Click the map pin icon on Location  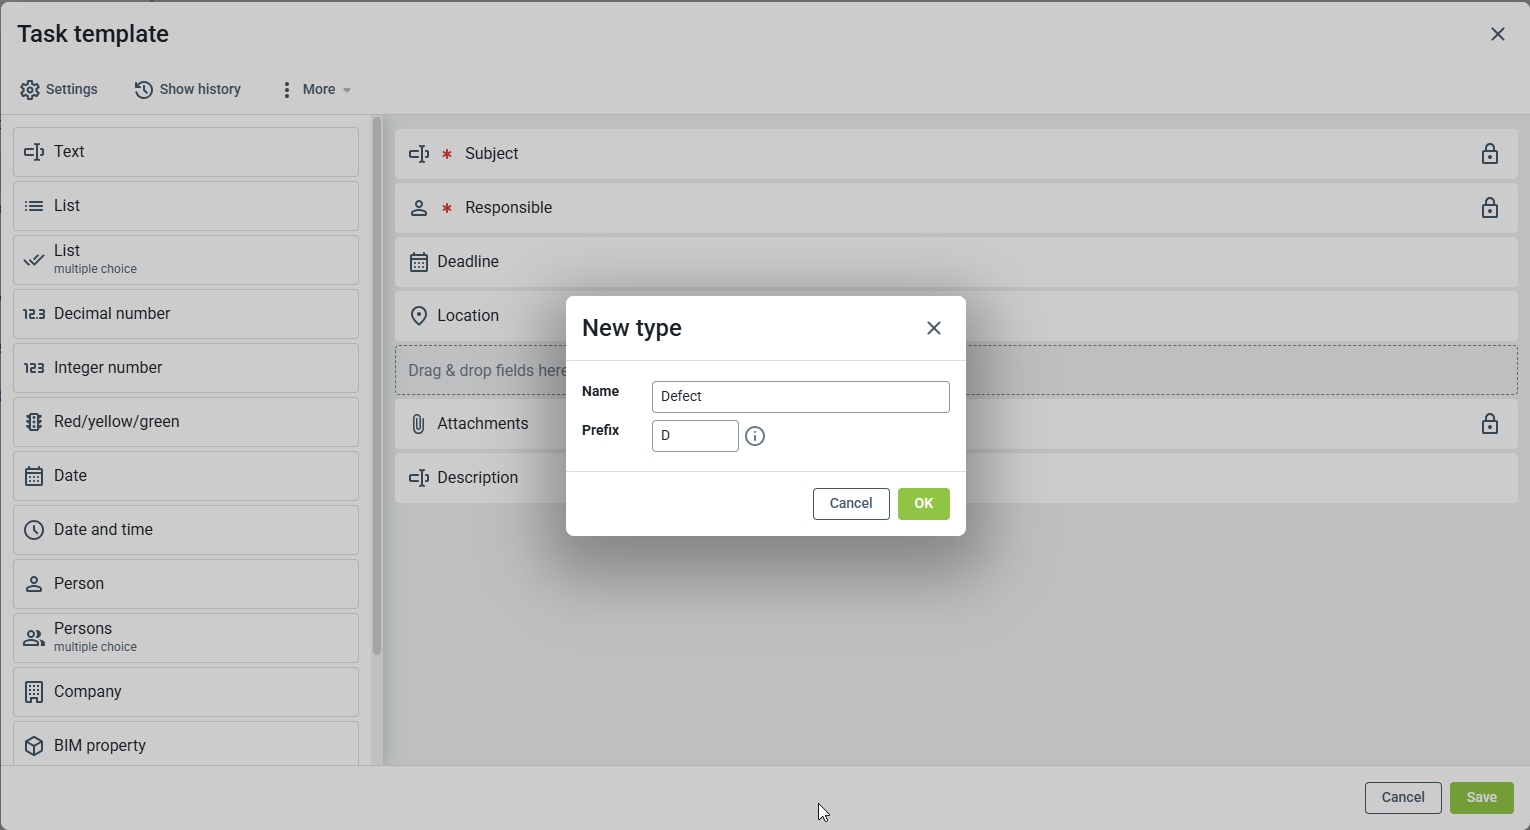[x=419, y=316]
